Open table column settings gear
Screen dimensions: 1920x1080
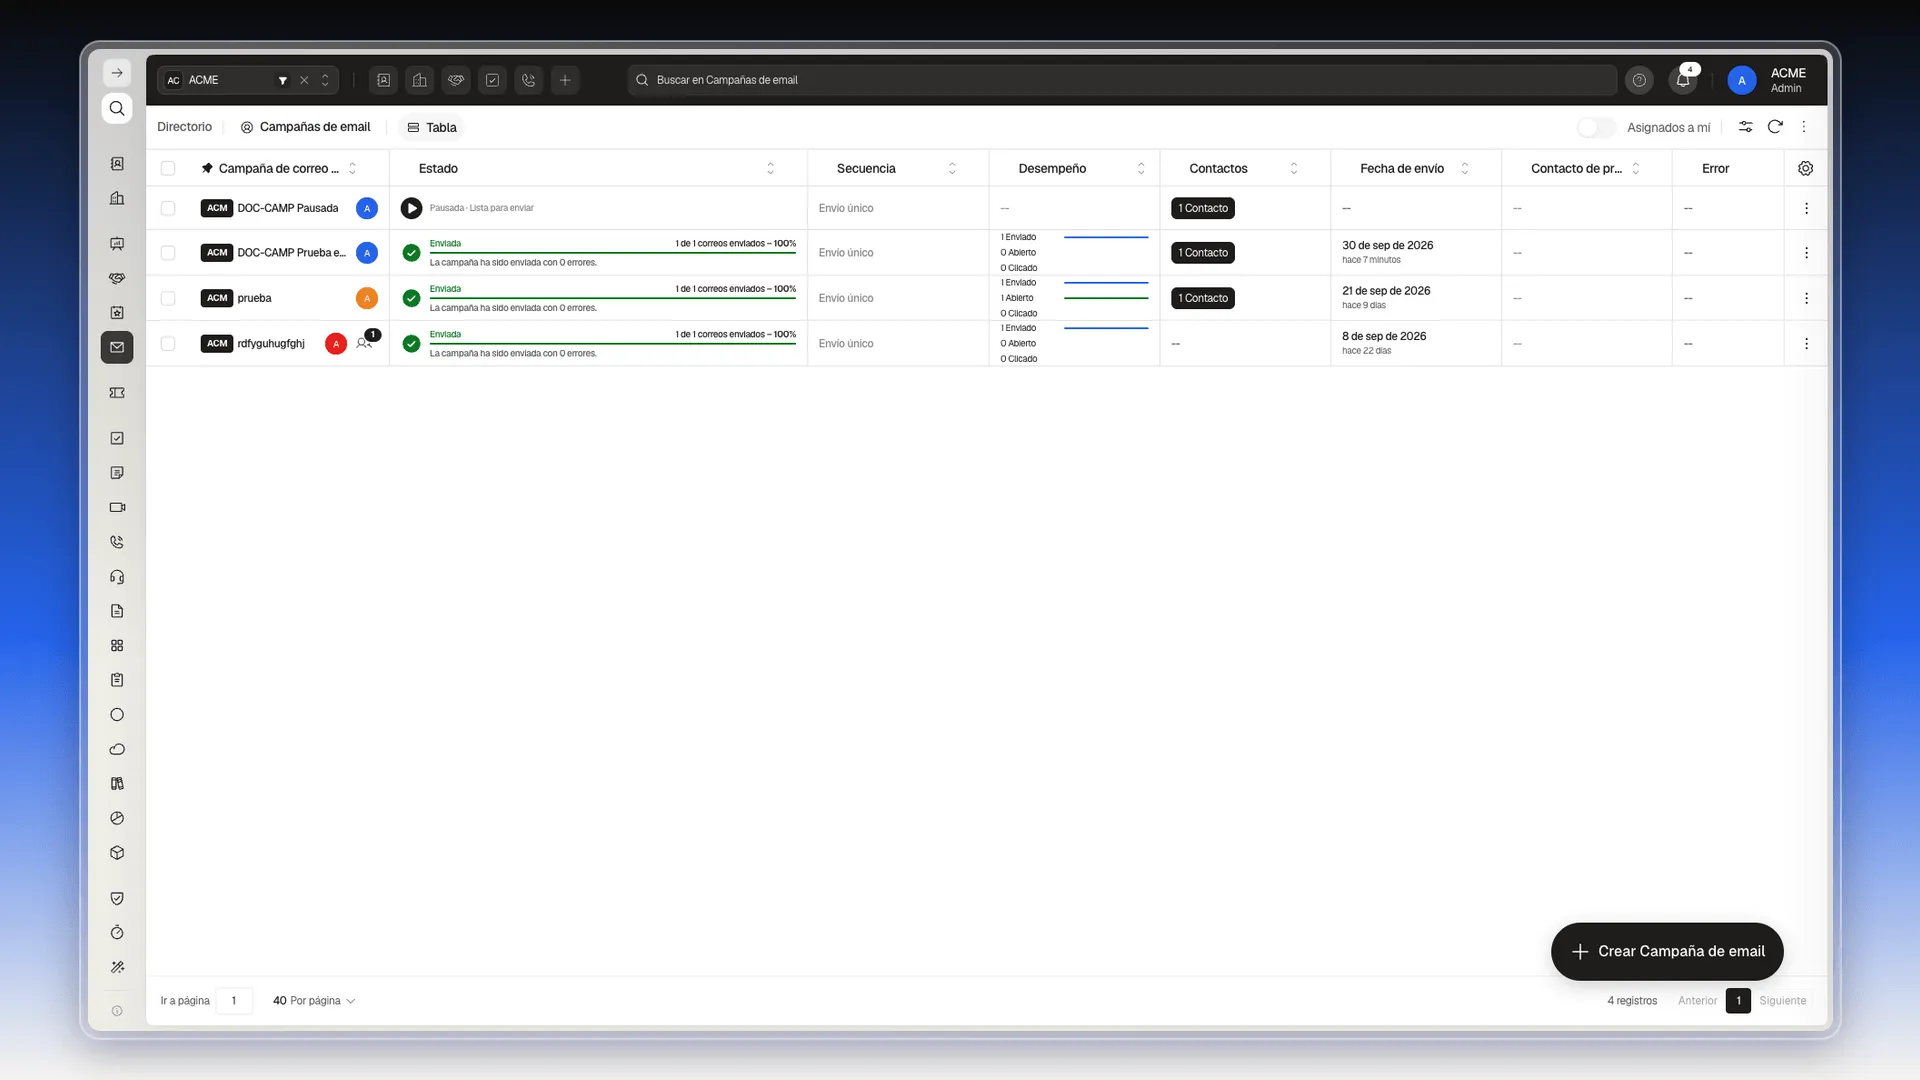pyautogui.click(x=1805, y=168)
